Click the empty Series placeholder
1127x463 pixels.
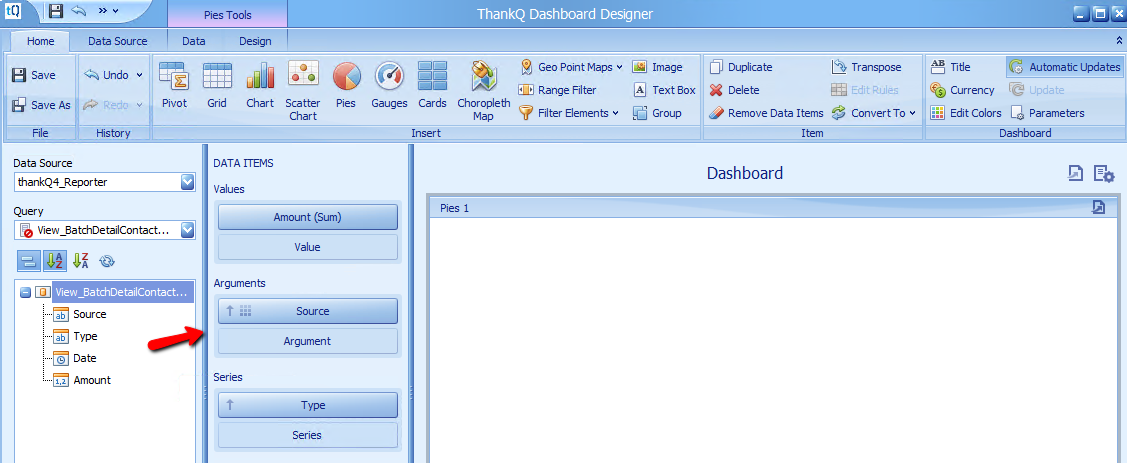tap(308, 436)
